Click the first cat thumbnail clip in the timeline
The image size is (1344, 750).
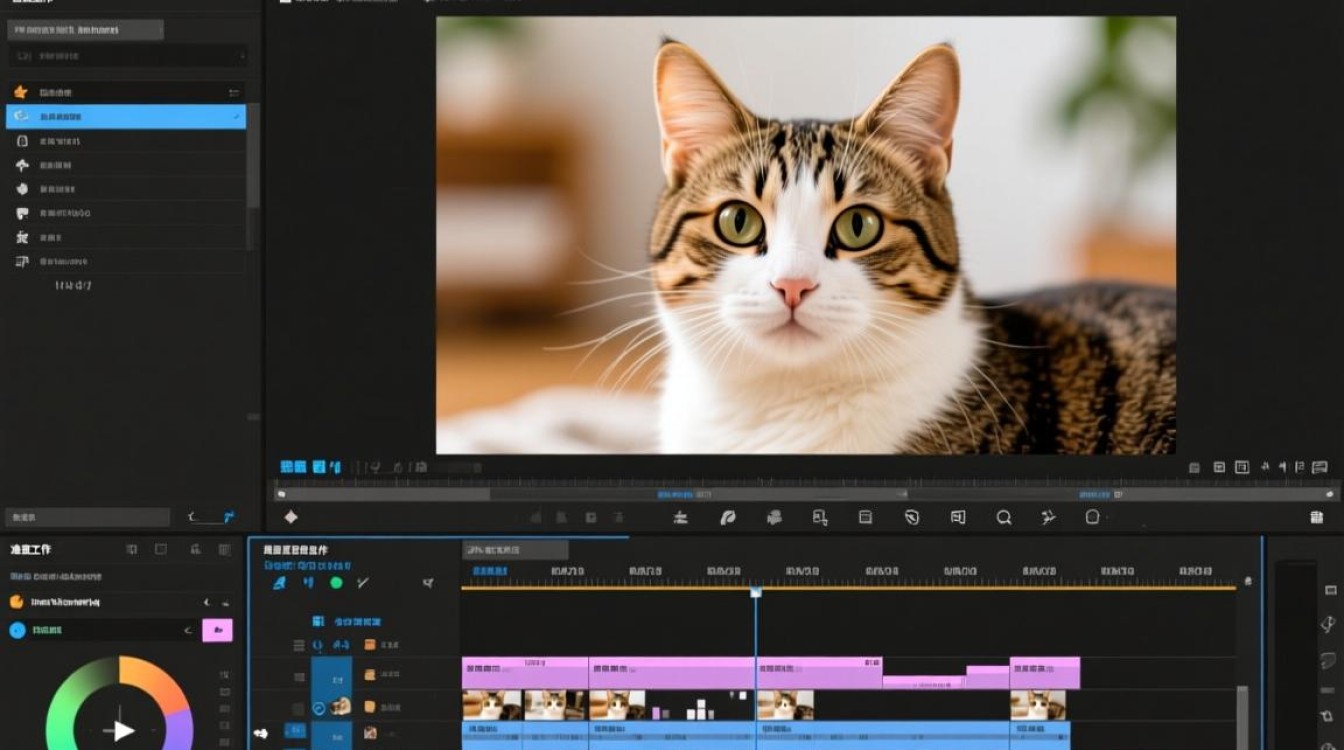point(492,705)
